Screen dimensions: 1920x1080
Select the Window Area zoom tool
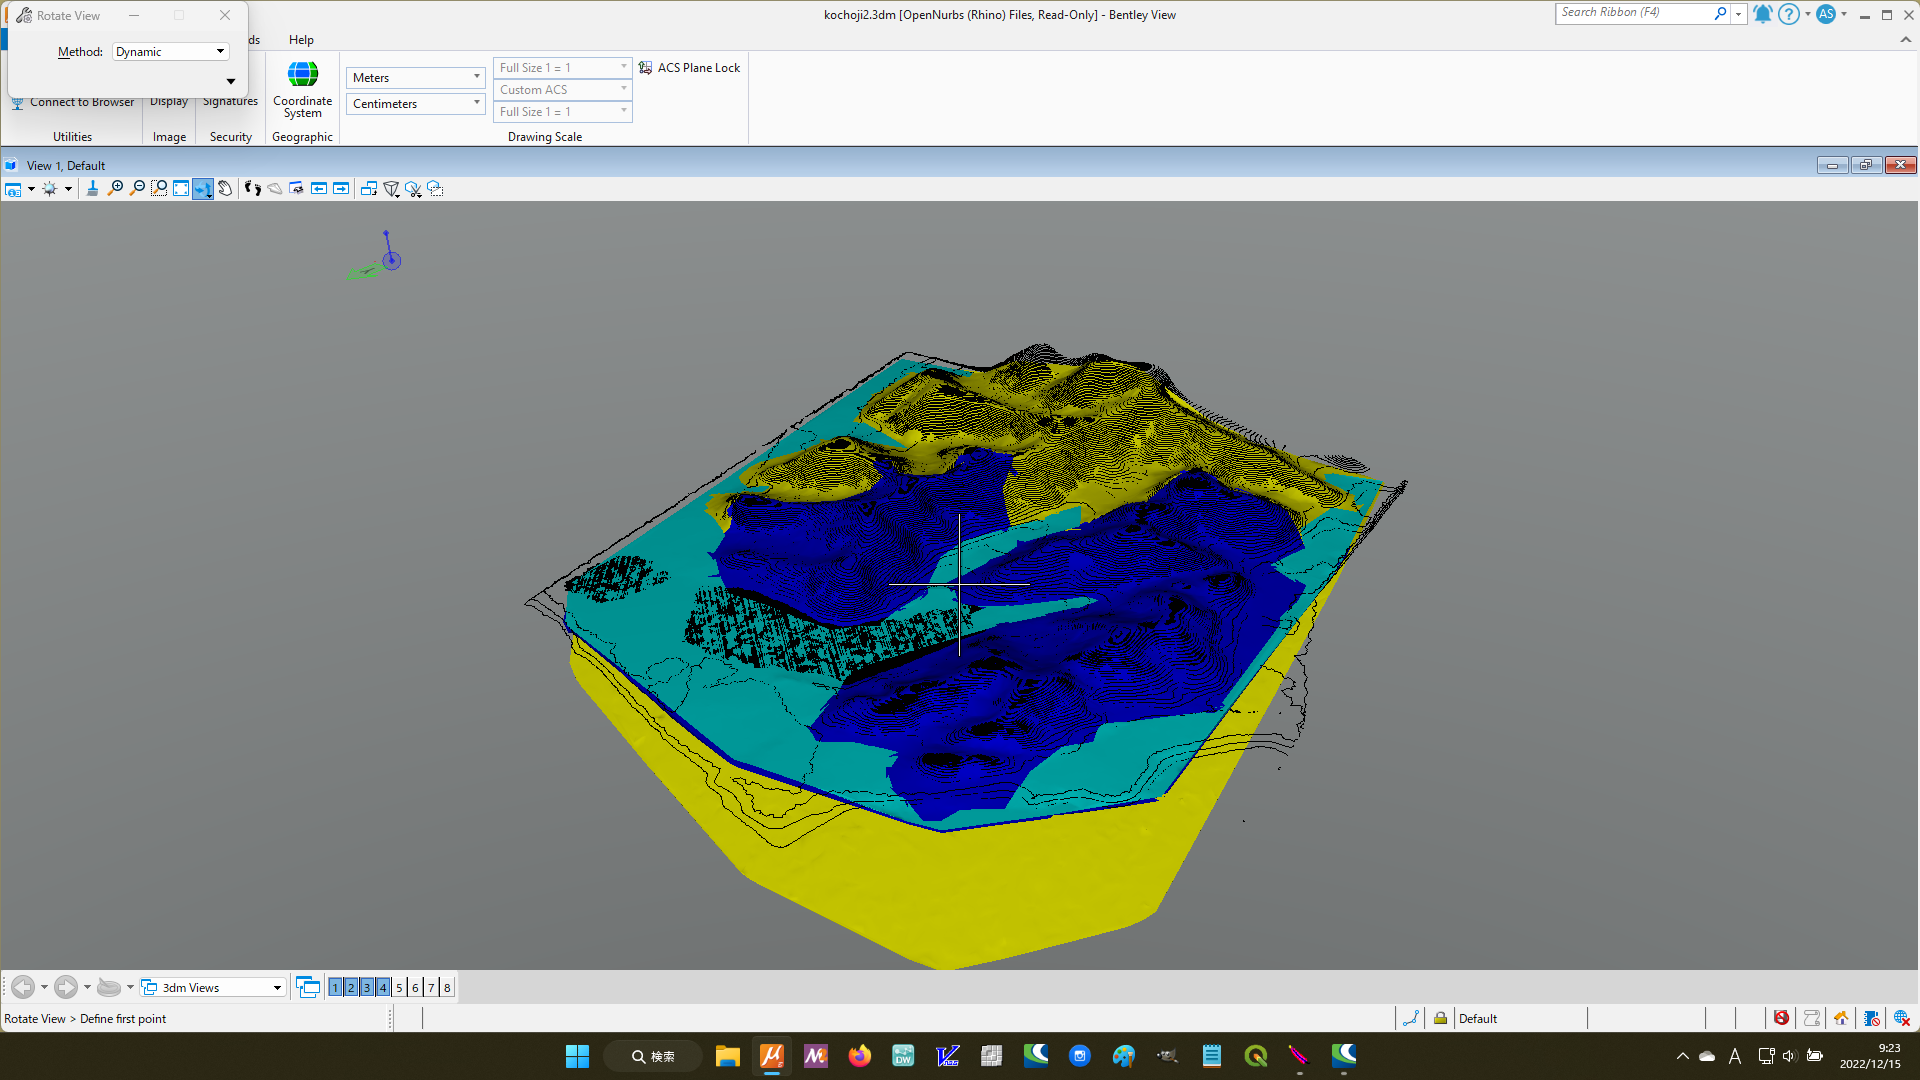click(x=159, y=189)
